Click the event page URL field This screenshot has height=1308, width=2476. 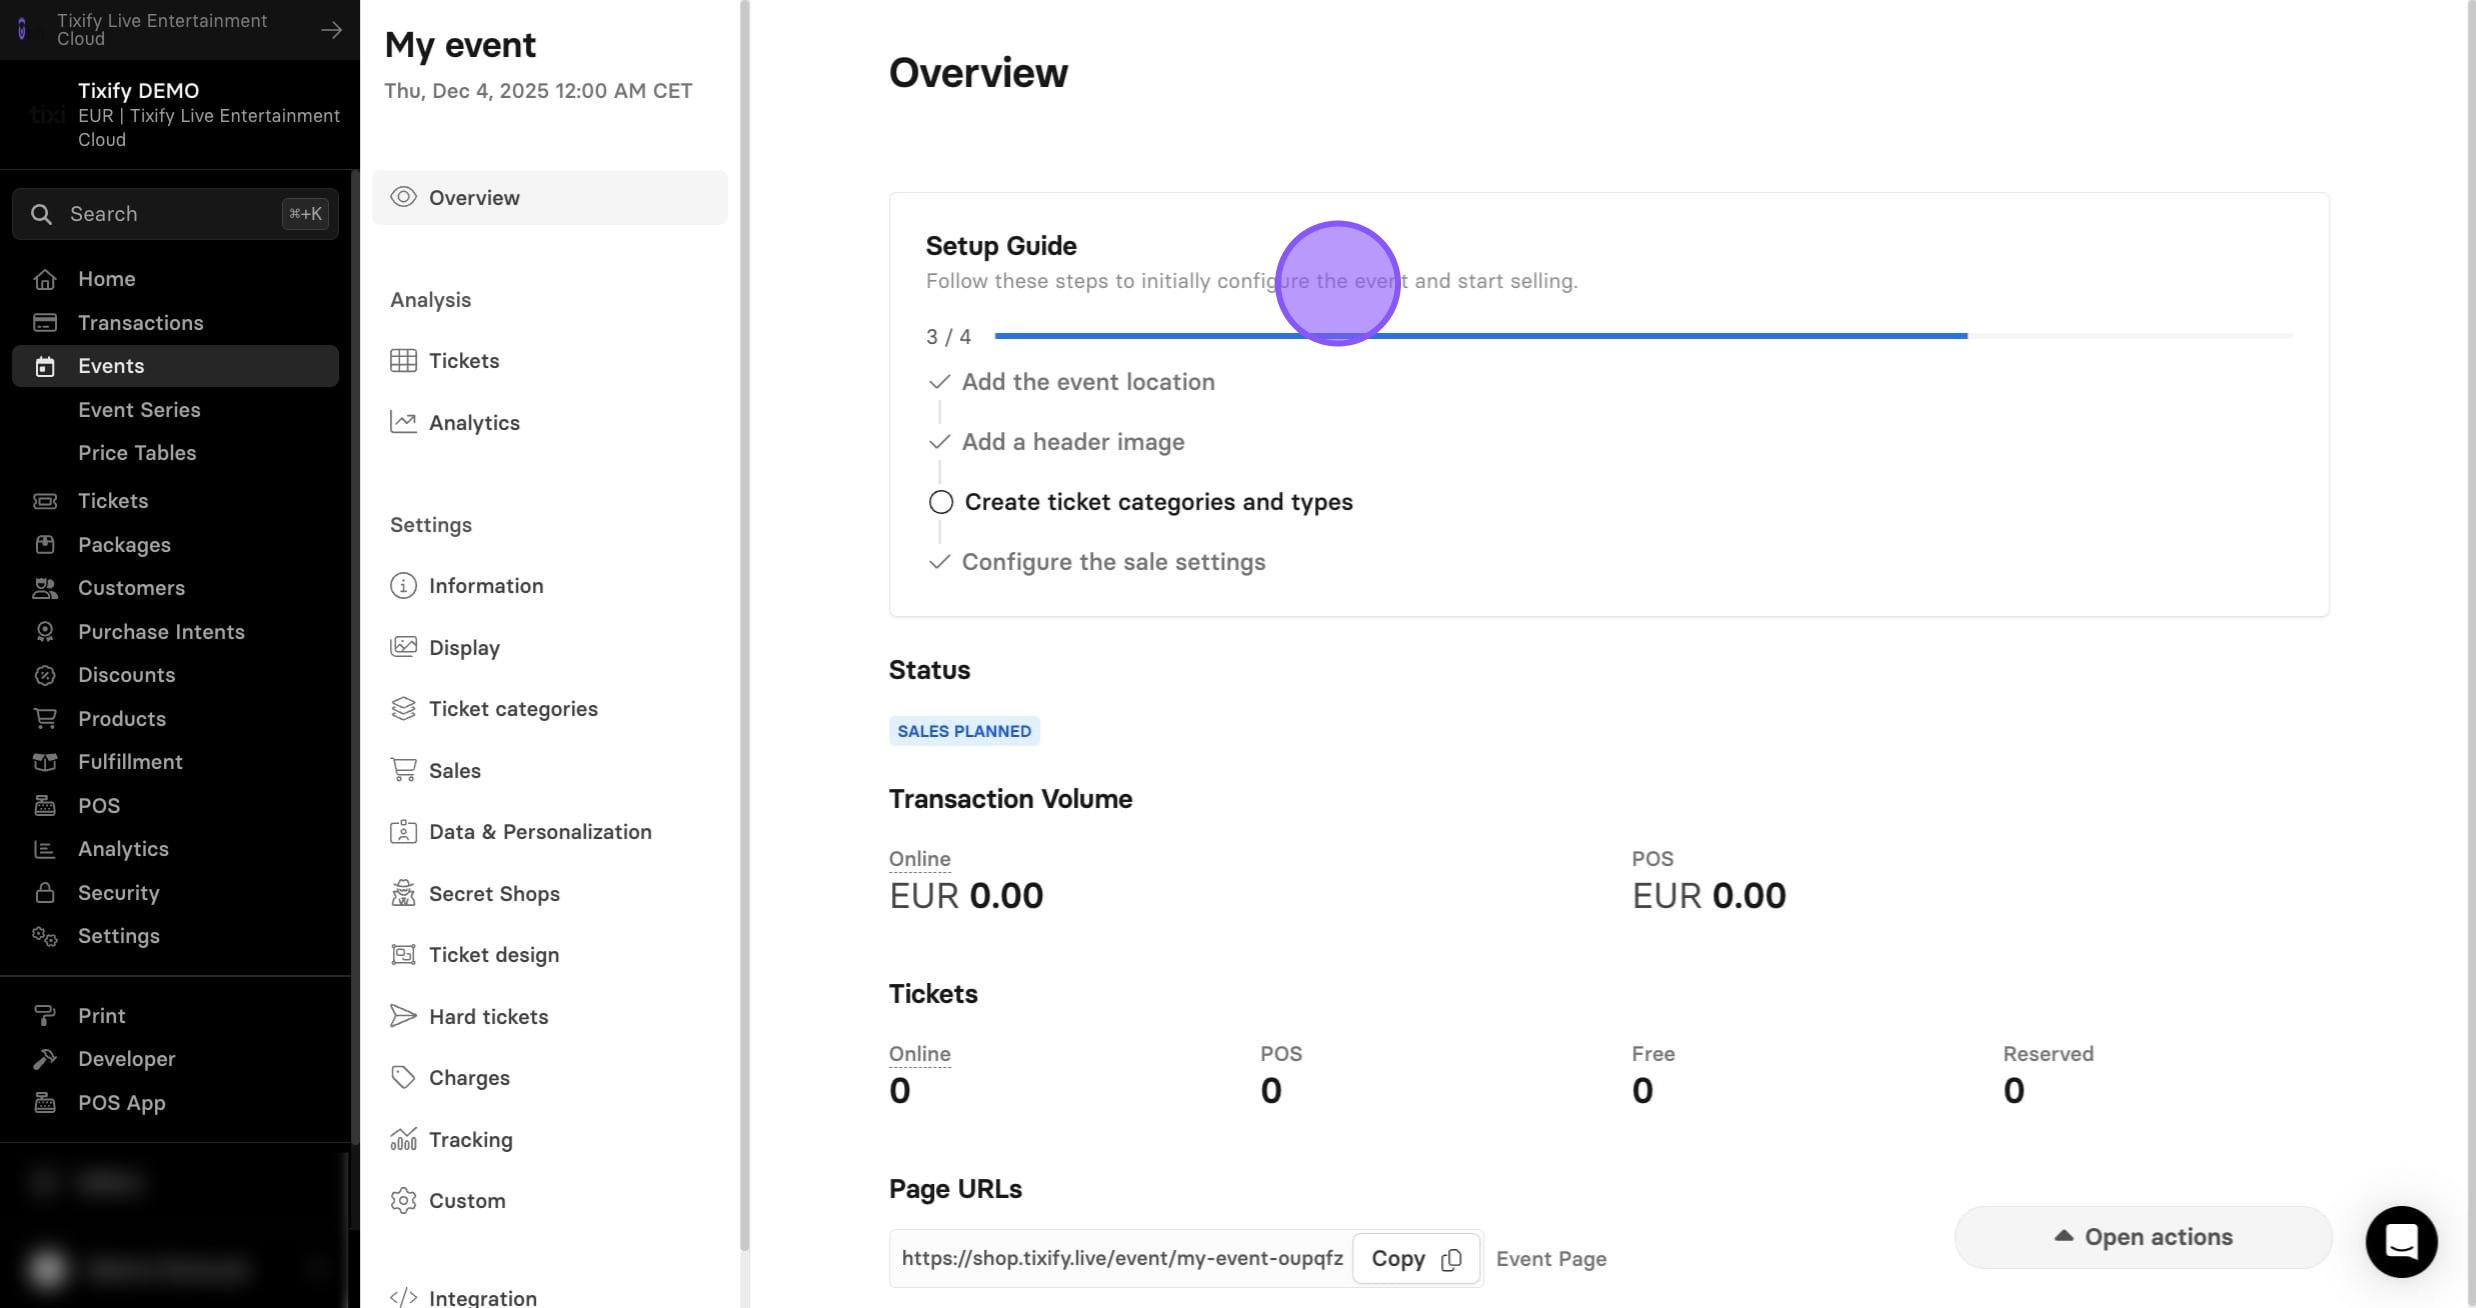[1121, 1259]
